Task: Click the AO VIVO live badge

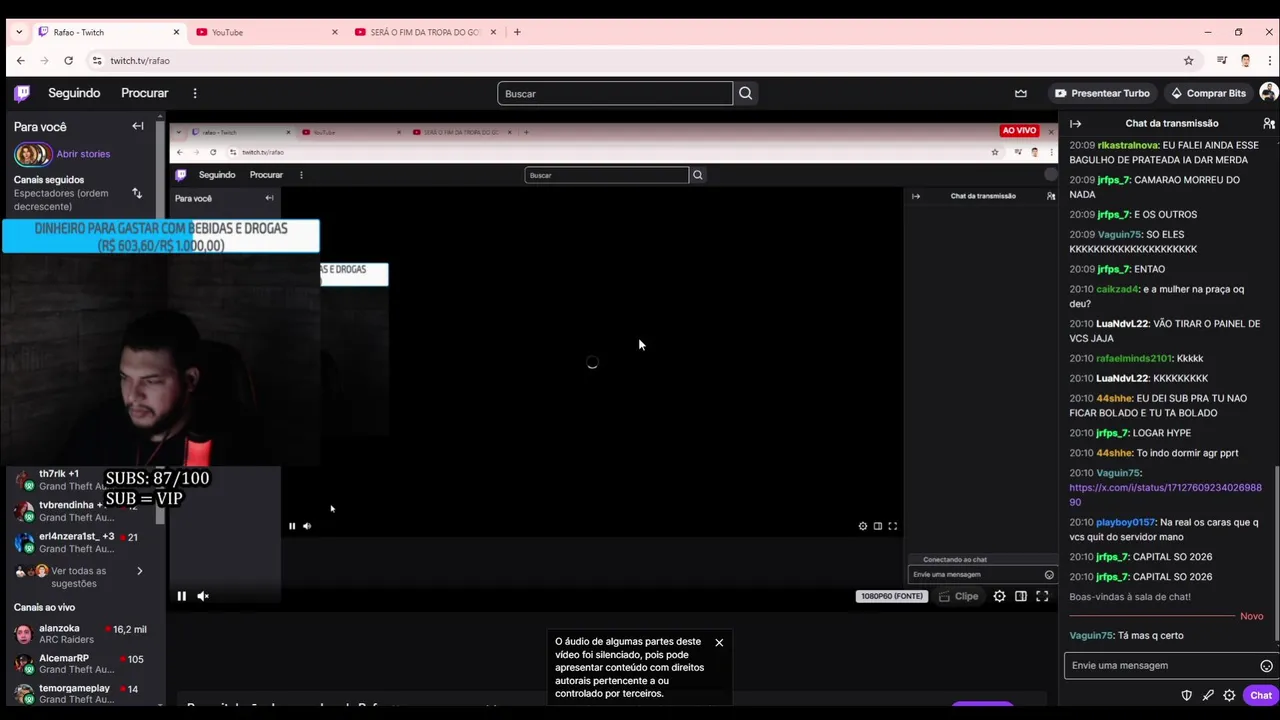Action: tap(1019, 130)
